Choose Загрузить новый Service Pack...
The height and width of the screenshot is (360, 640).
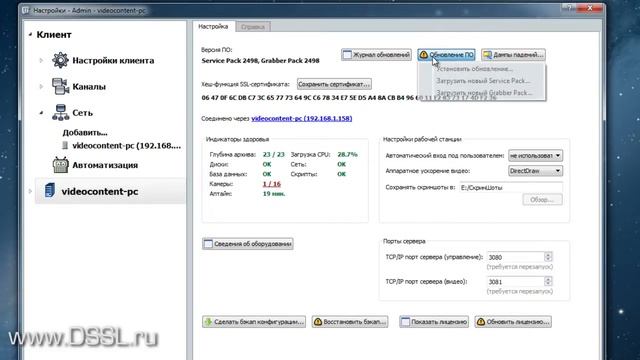[482, 81]
